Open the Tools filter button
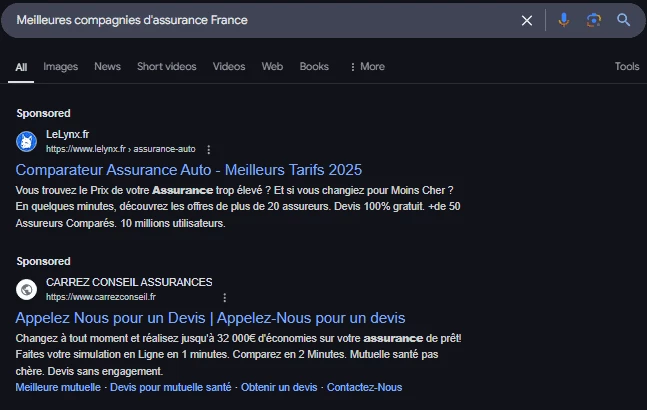The image size is (647, 410). 627,67
